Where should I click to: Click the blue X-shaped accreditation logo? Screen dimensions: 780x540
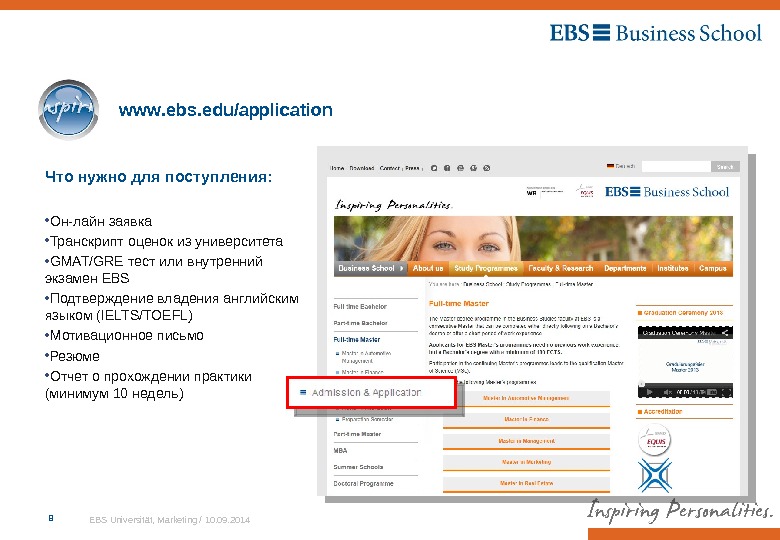point(655,476)
